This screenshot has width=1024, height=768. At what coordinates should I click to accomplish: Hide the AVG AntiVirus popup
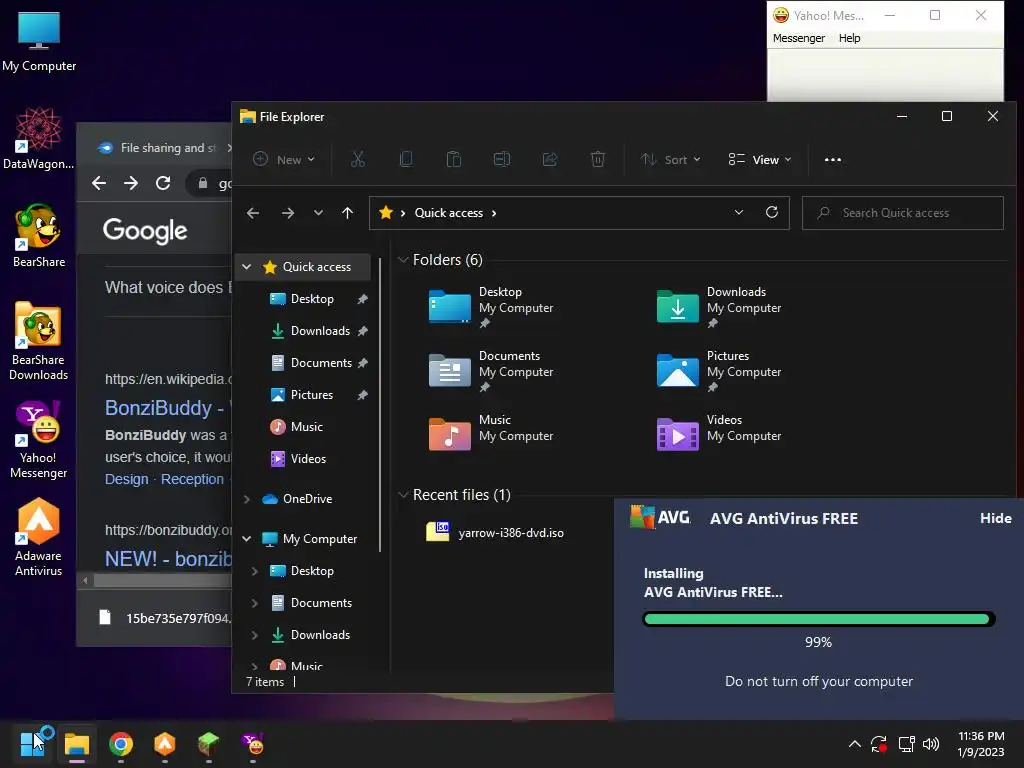[995, 519]
